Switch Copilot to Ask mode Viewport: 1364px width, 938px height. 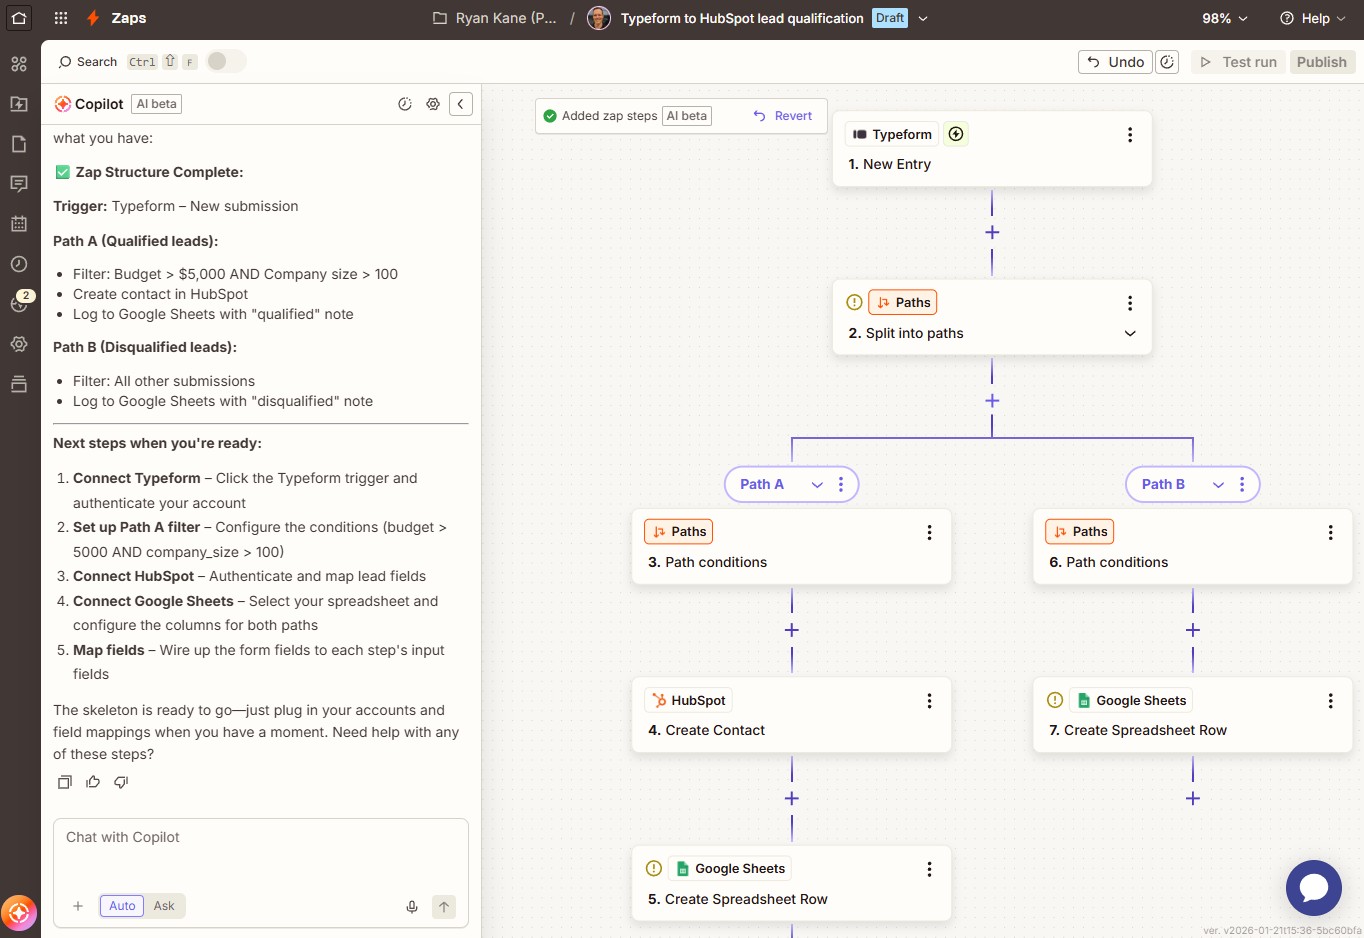point(163,906)
